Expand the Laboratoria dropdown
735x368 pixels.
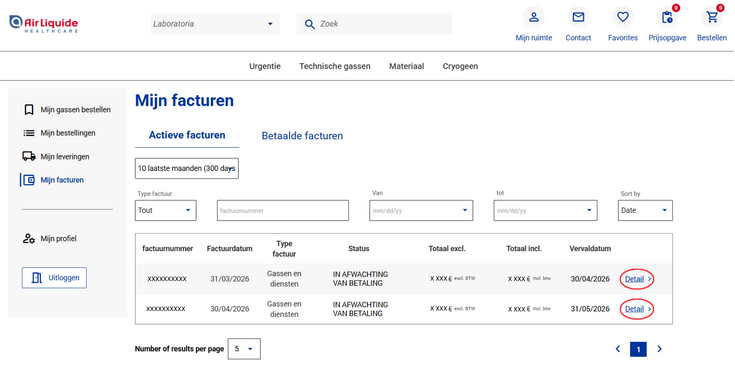(x=215, y=24)
